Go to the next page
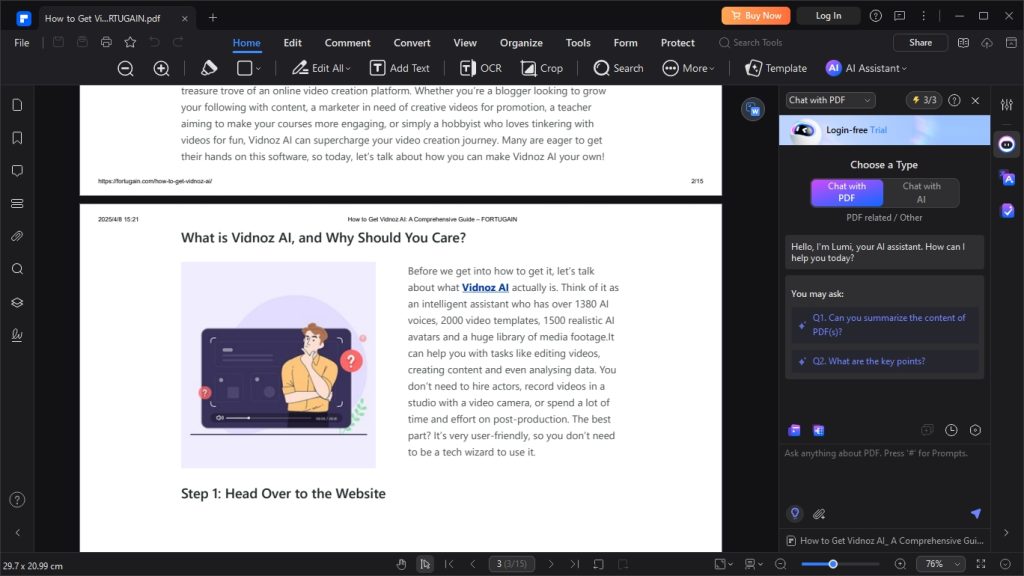 point(551,564)
